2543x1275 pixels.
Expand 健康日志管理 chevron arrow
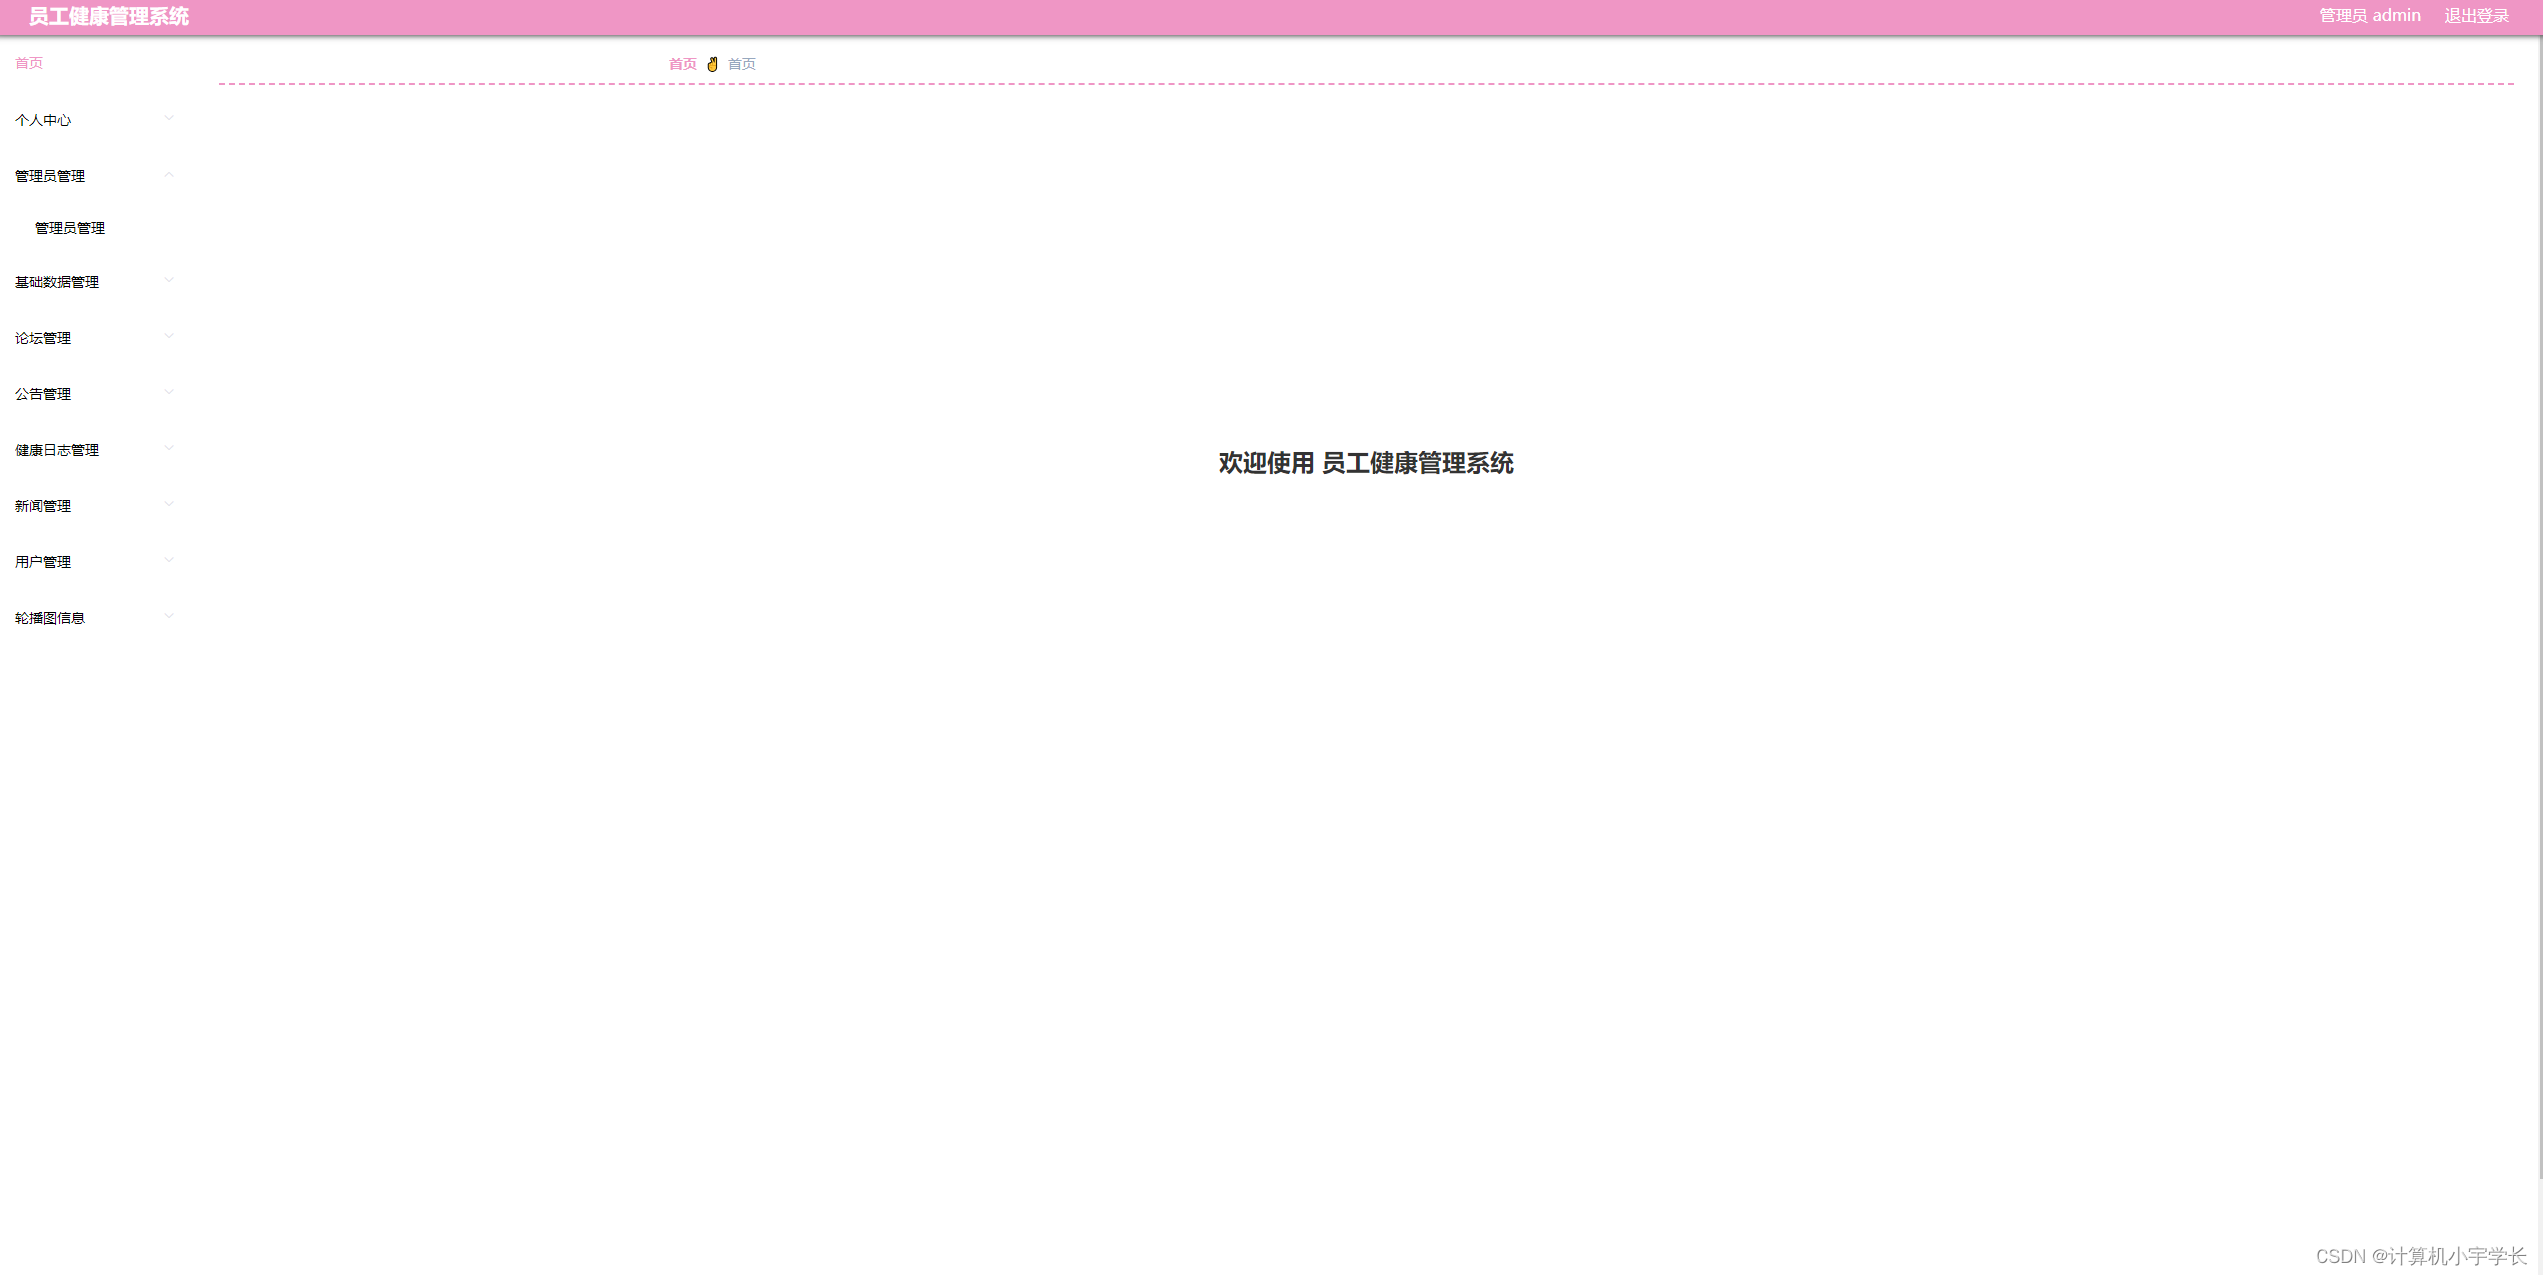[169, 448]
